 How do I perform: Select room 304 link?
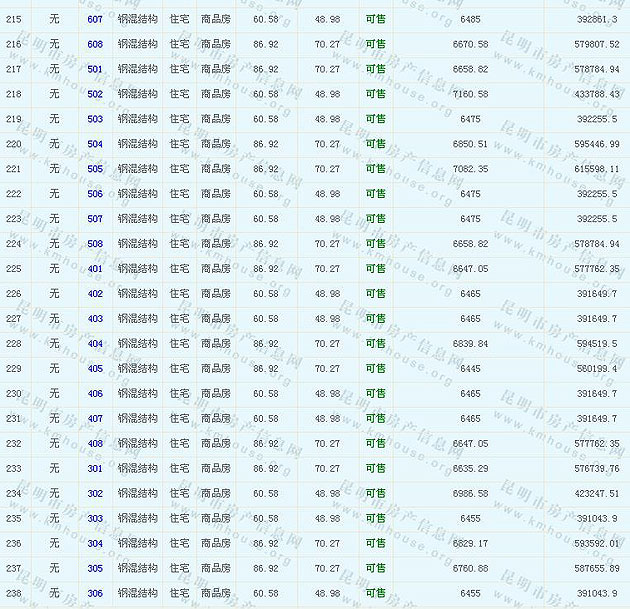pos(95,544)
